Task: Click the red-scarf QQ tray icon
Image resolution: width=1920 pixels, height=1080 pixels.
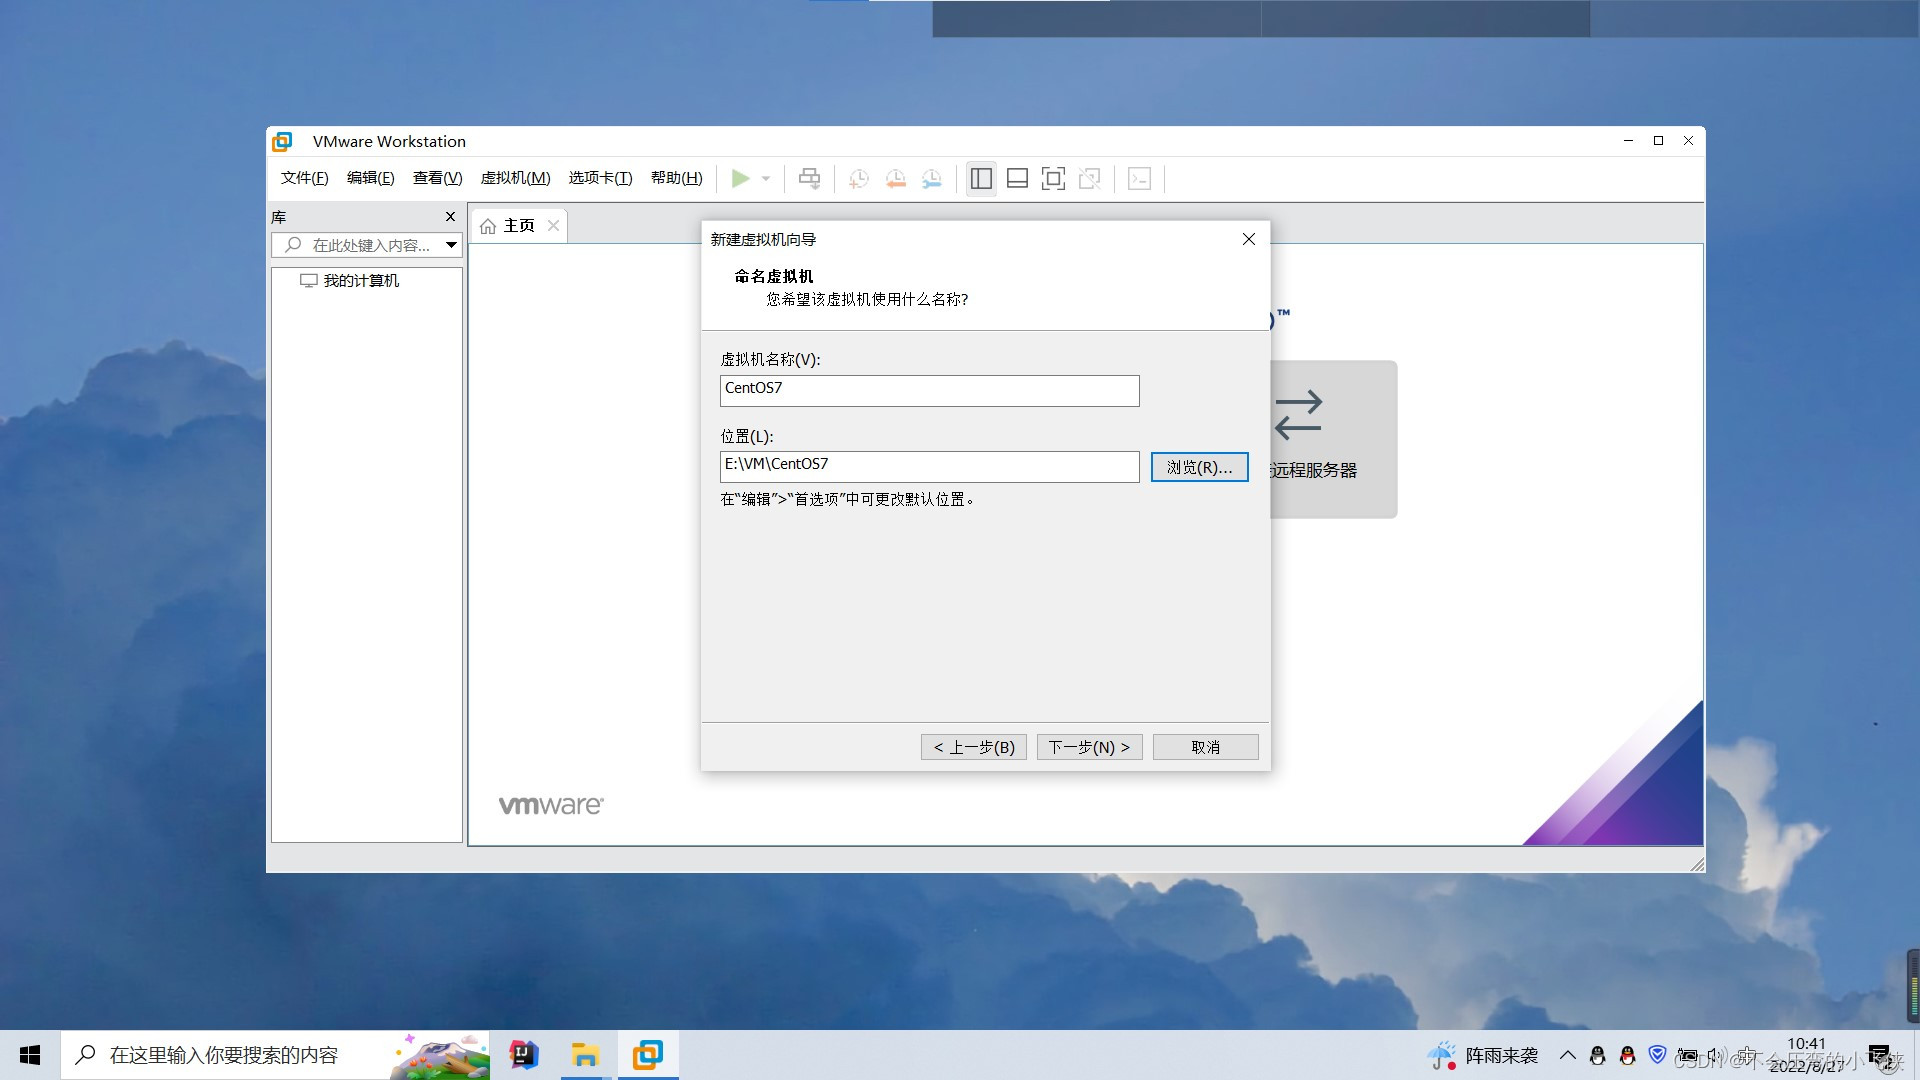Action: point(1628,1055)
